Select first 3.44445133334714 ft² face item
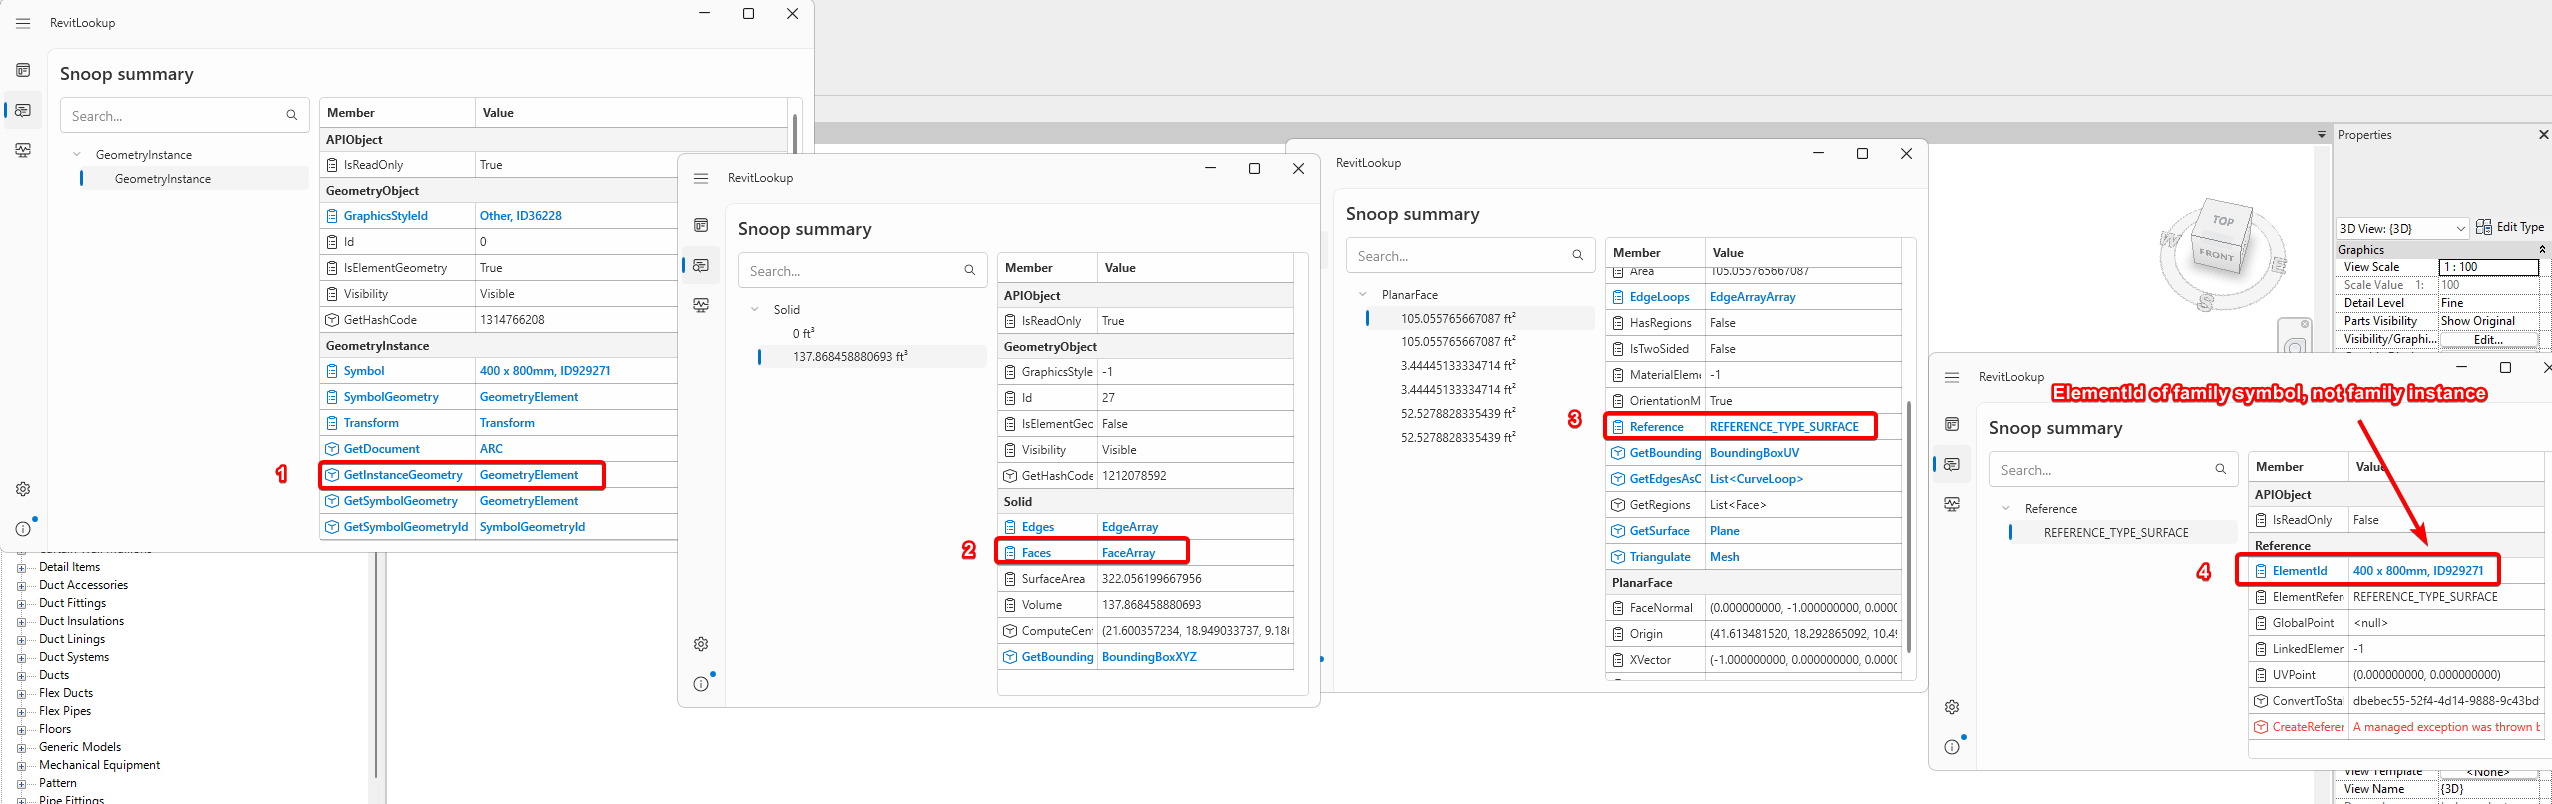This screenshot has width=2552, height=804. [1458, 366]
